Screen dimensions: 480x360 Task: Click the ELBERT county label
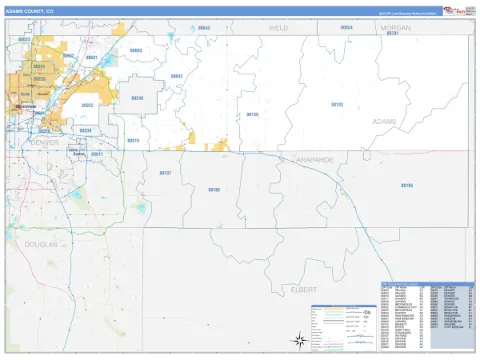pyautogui.click(x=304, y=290)
